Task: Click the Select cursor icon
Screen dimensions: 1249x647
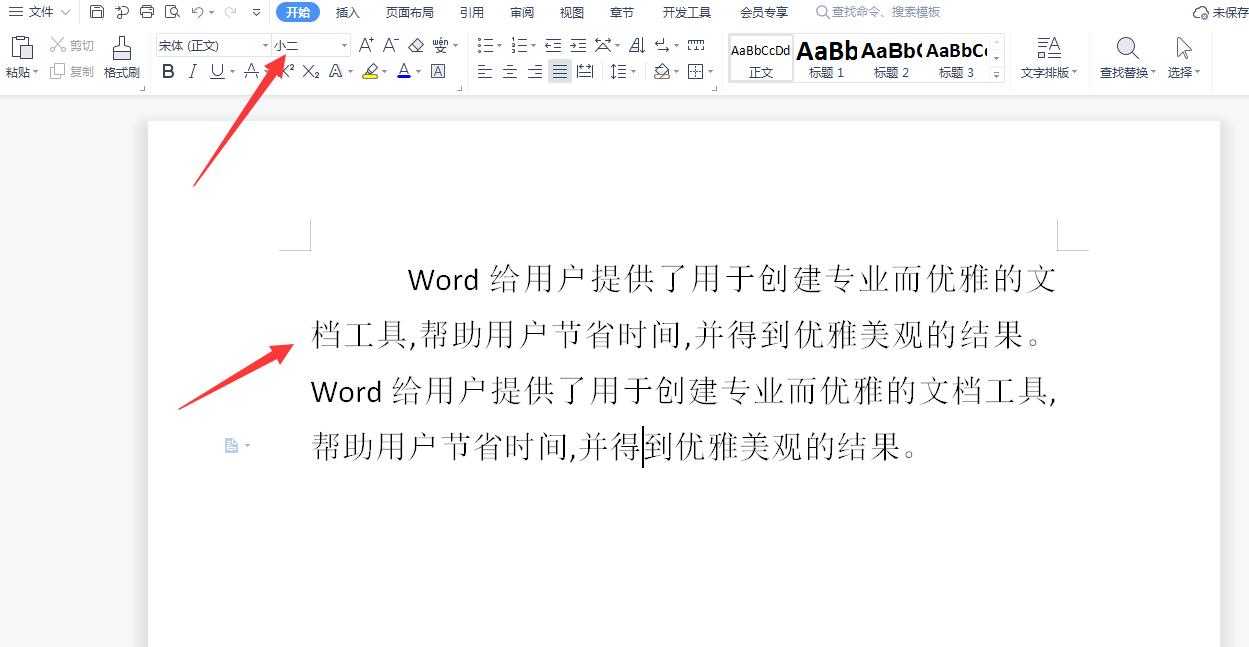Action: point(1184,48)
